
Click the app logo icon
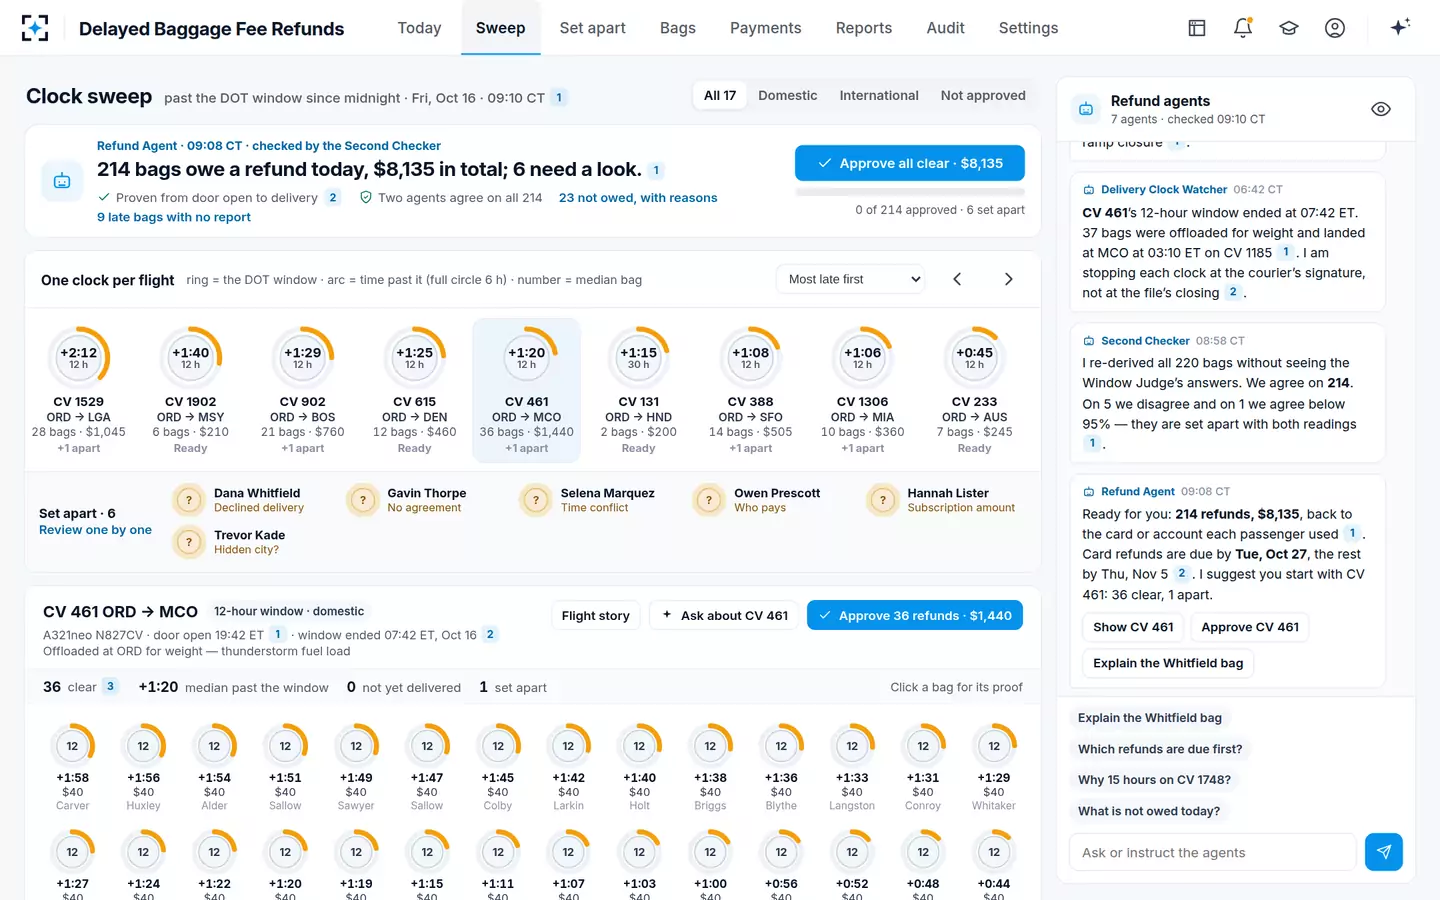click(35, 28)
